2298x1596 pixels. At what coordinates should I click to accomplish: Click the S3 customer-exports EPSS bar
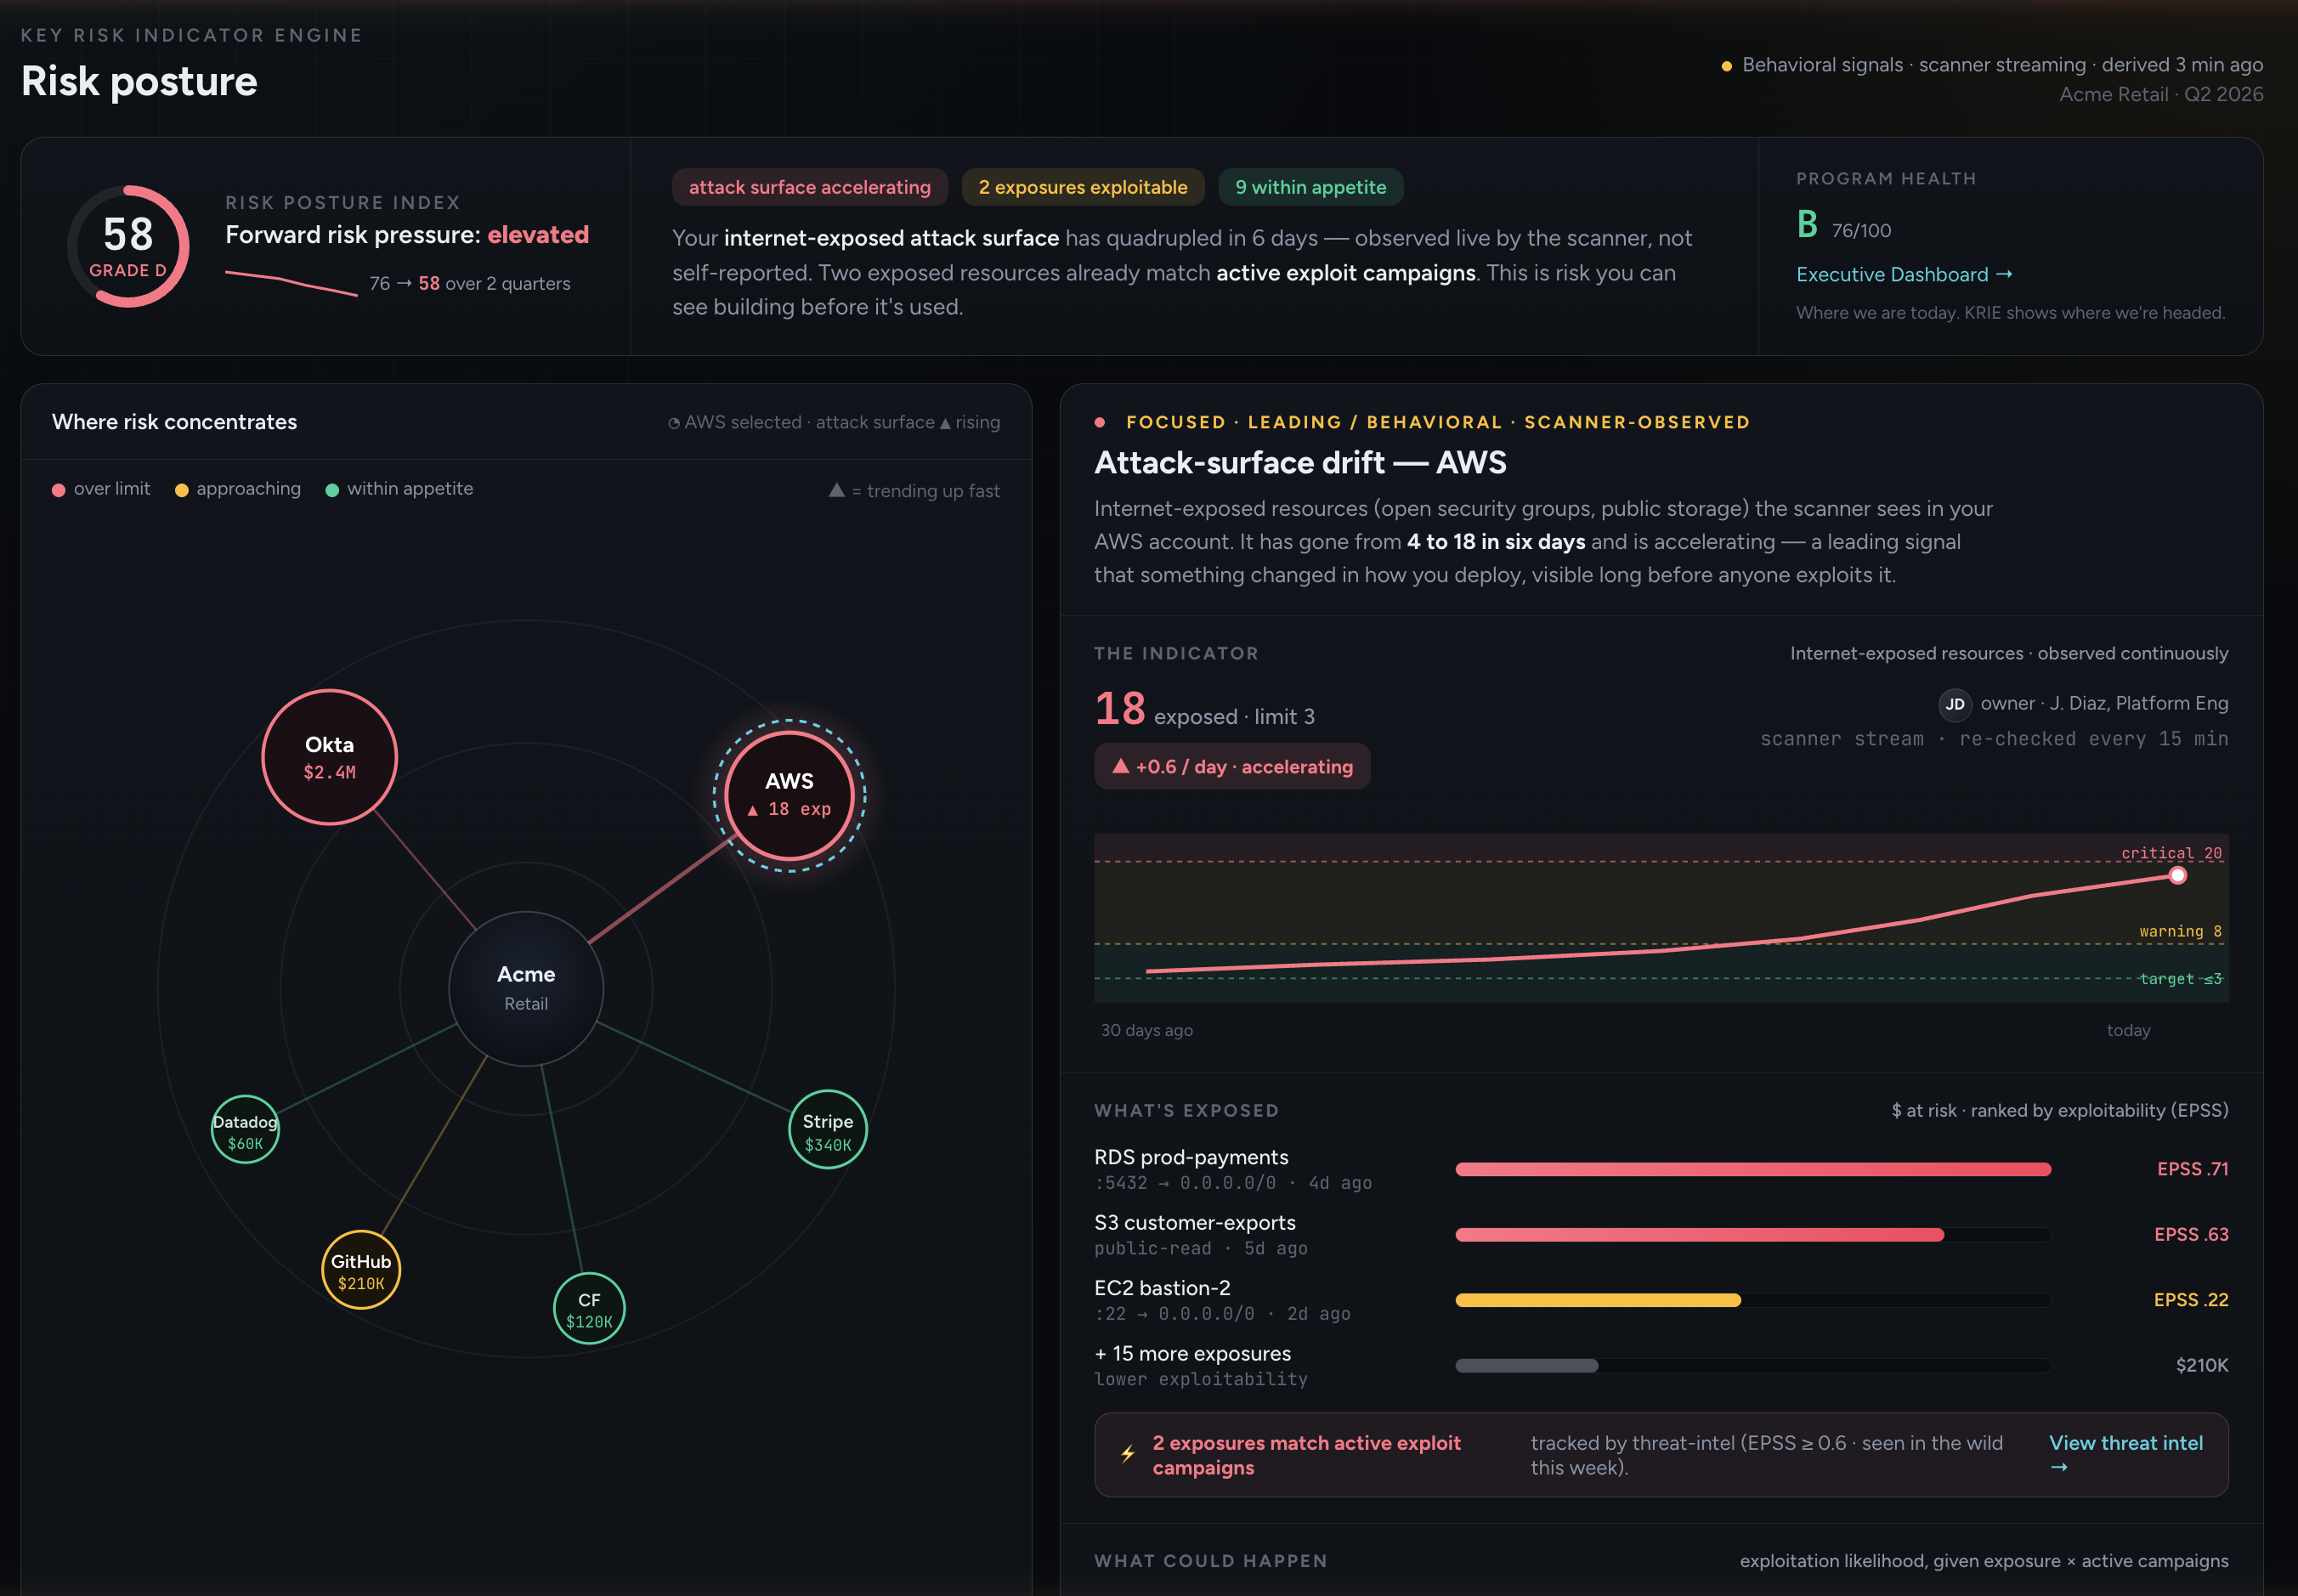1753,1235
